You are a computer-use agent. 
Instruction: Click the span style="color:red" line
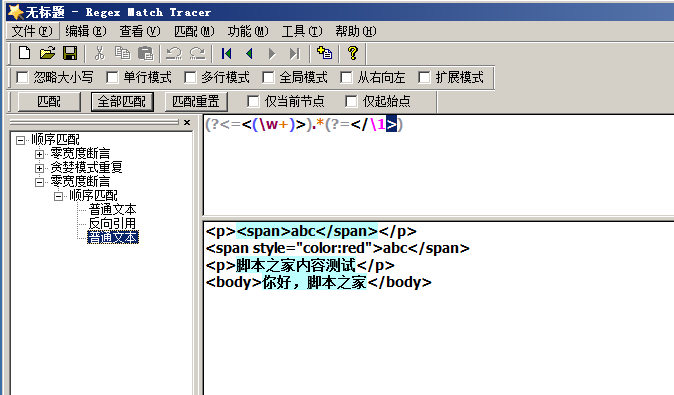tap(337, 248)
